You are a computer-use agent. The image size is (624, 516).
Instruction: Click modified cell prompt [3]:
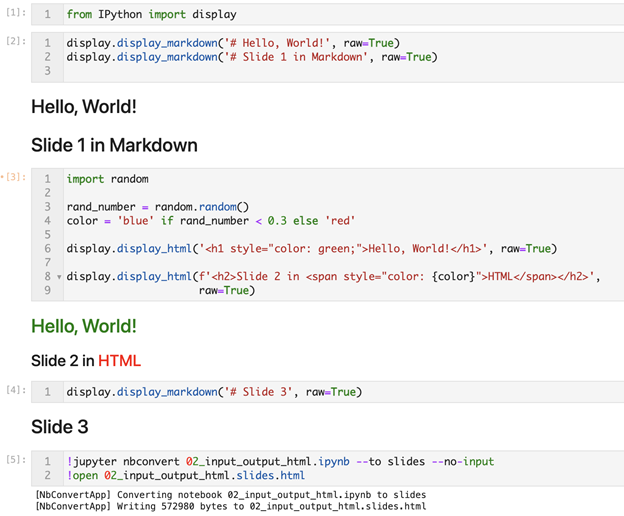[14, 177]
